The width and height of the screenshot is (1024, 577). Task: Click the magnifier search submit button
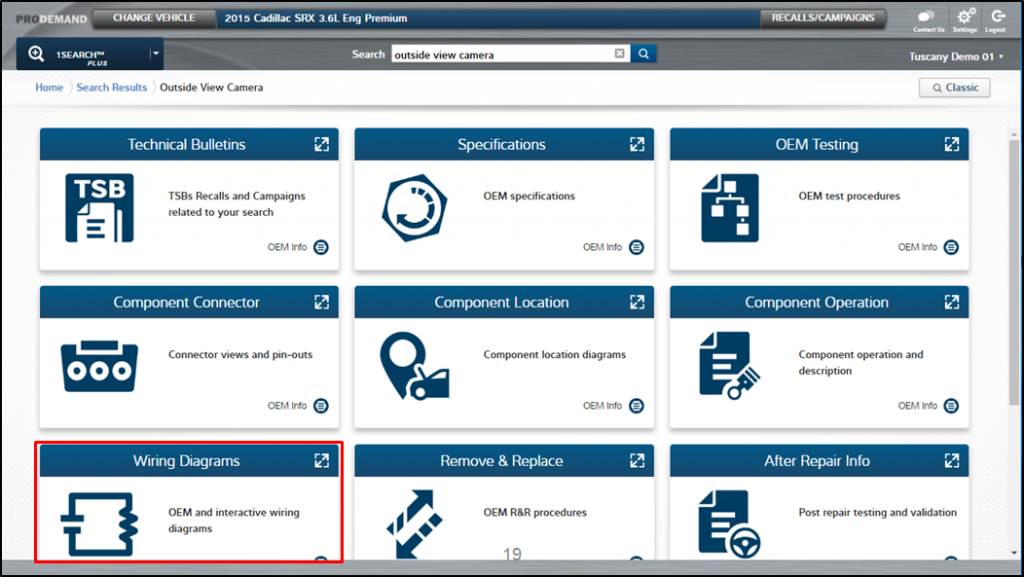644,54
